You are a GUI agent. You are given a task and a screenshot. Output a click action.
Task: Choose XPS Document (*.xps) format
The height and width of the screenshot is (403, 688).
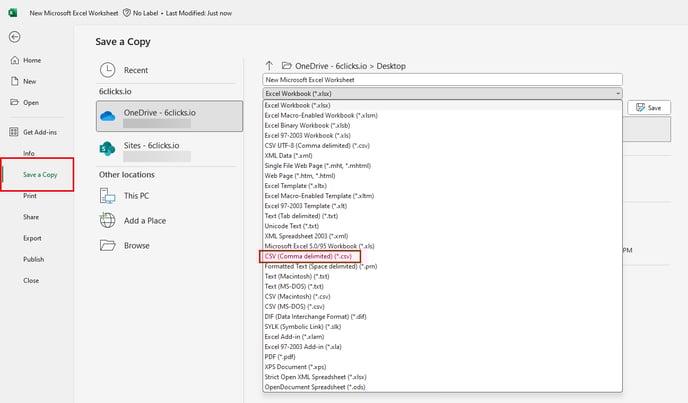(442, 367)
